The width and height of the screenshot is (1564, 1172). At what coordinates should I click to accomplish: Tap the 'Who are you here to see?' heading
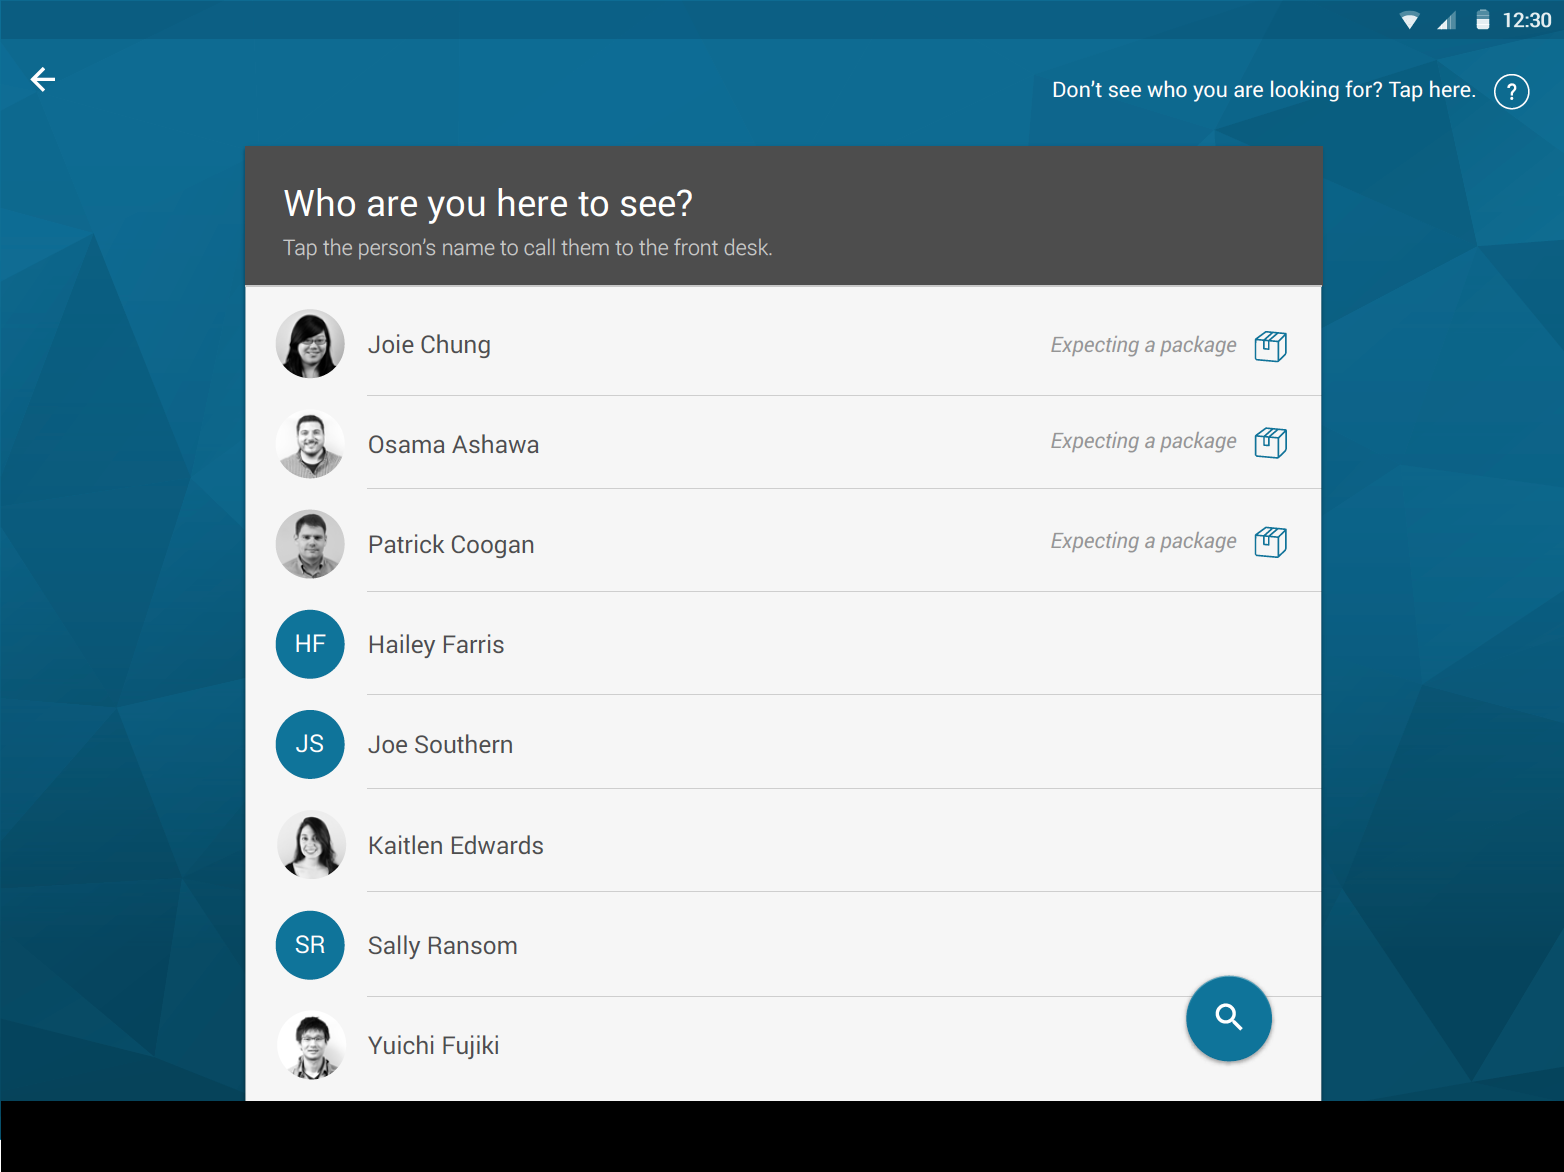tap(488, 204)
